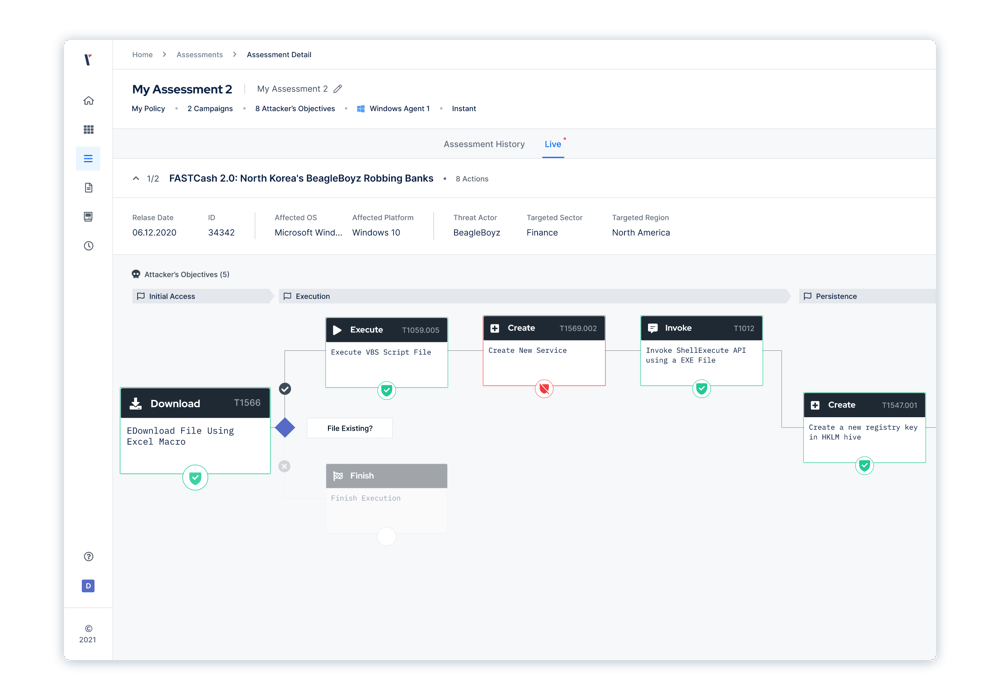Click the plus icon in Create T1547.001 card
The height and width of the screenshot is (700, 1000).
coord(815,405)
